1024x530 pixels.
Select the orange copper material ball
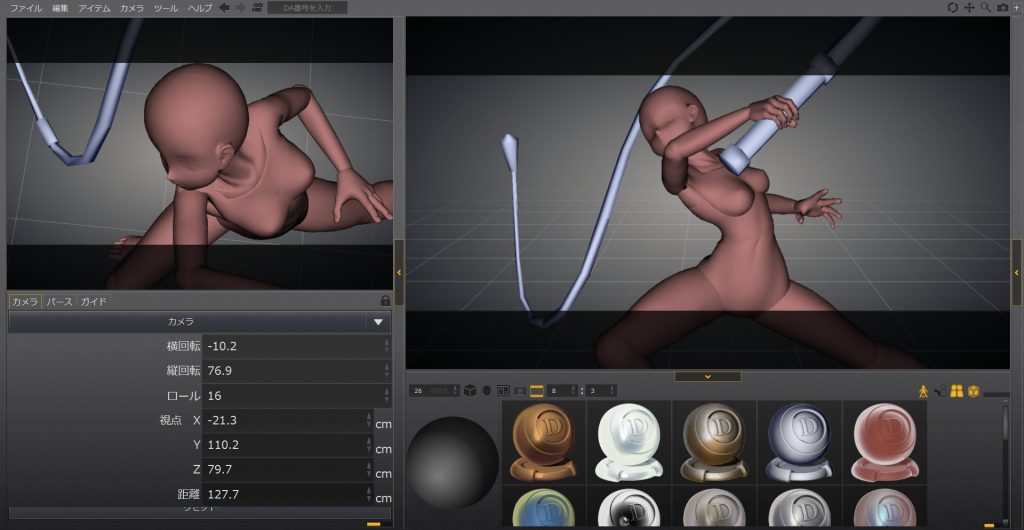pos(544,442)
